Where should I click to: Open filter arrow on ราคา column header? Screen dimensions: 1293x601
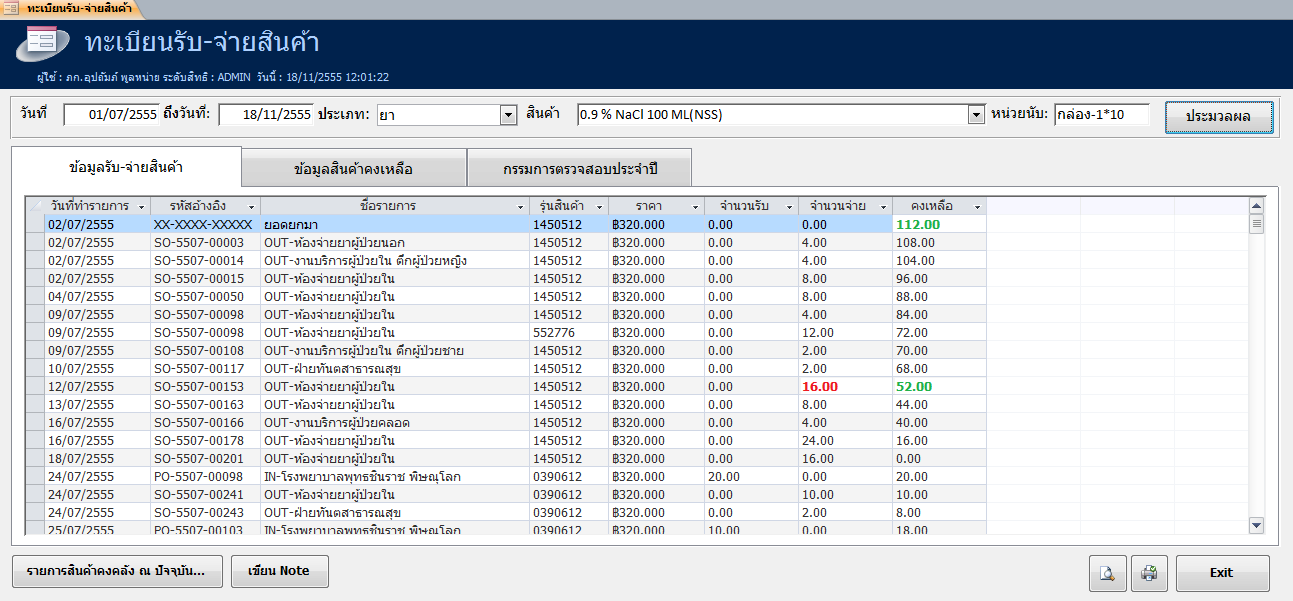(697, 205)
